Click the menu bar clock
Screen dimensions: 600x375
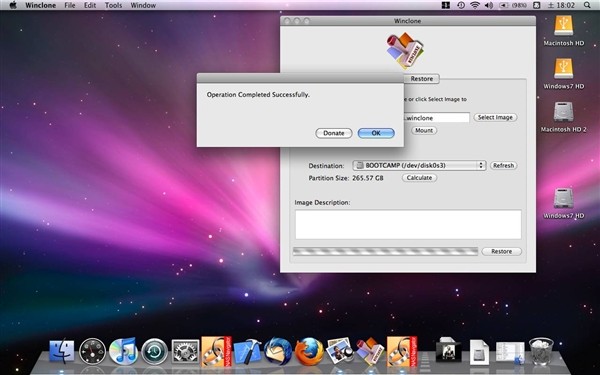562,5
